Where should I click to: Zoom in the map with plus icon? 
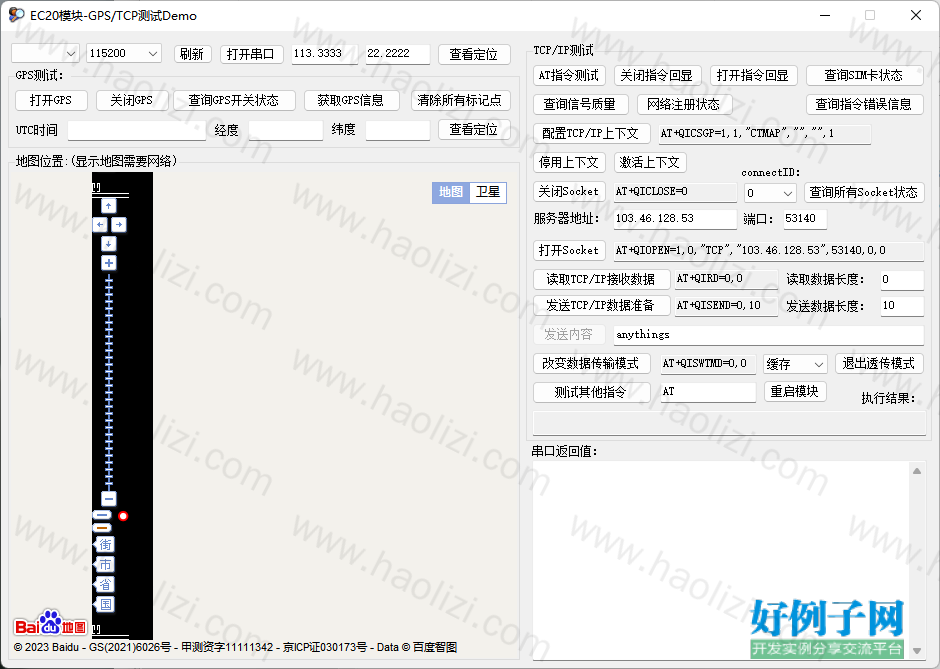(109, 263)
